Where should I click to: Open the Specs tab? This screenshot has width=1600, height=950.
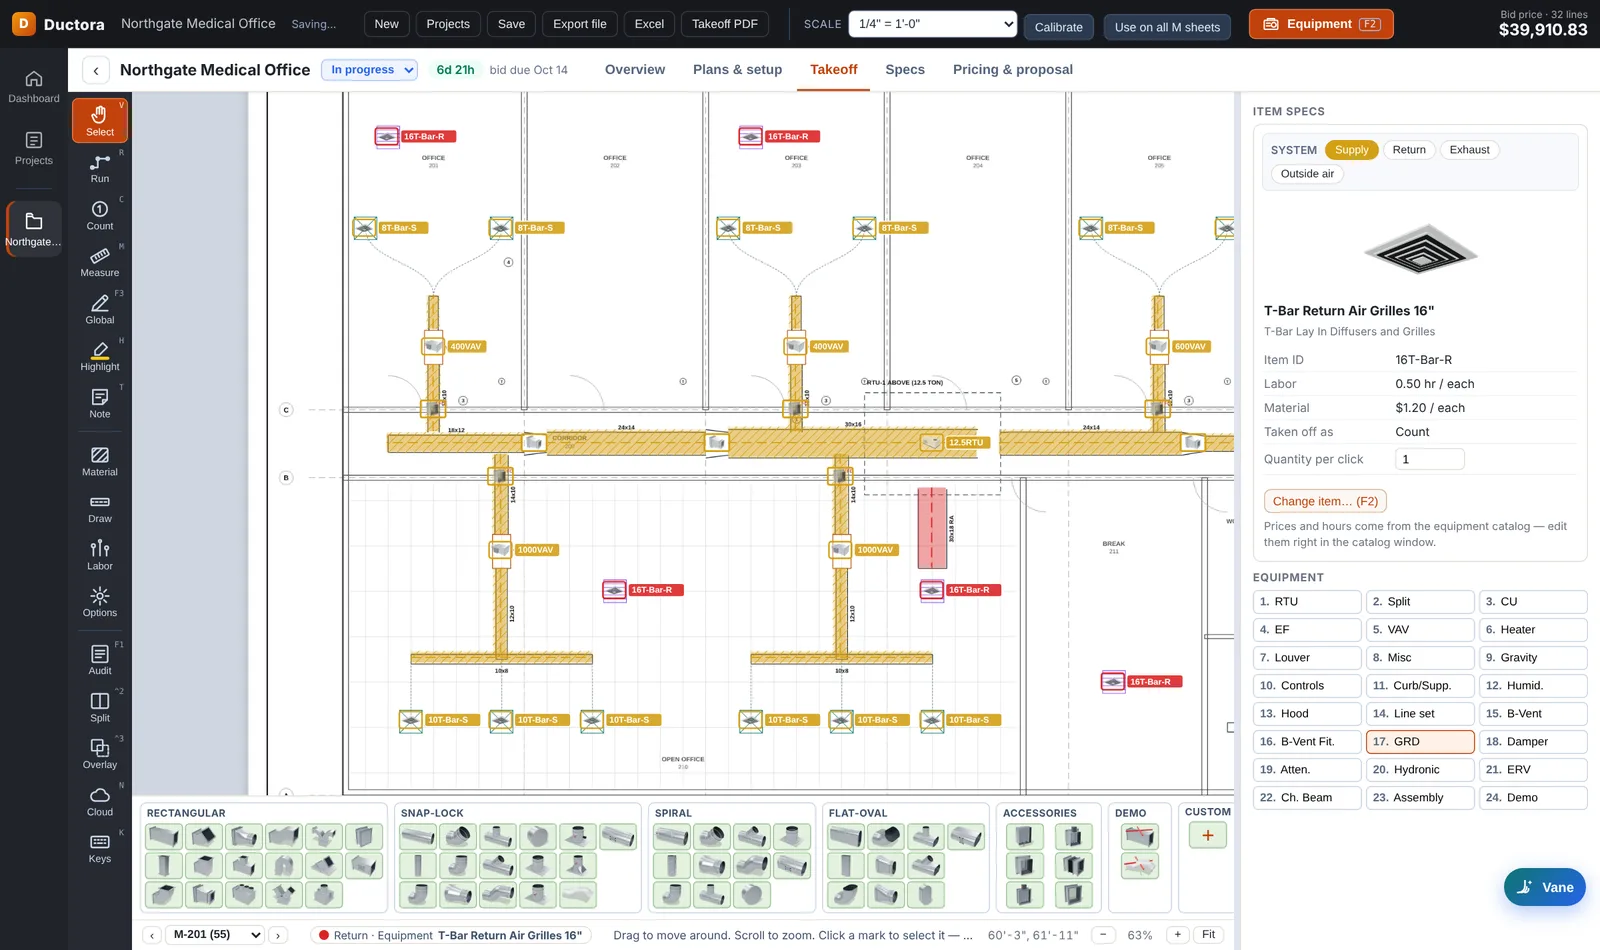click(x=905, y=70)
